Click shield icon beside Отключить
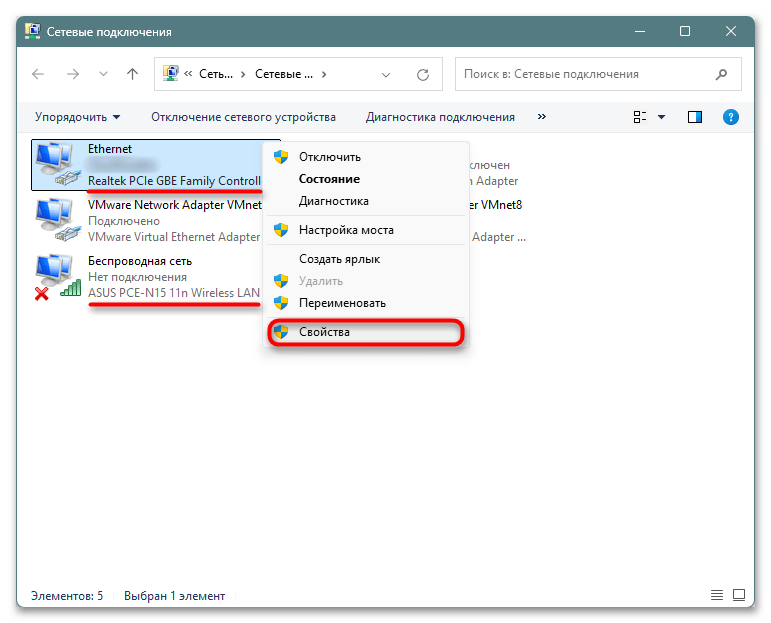The image size is (771, 623). tap(281, 157)
